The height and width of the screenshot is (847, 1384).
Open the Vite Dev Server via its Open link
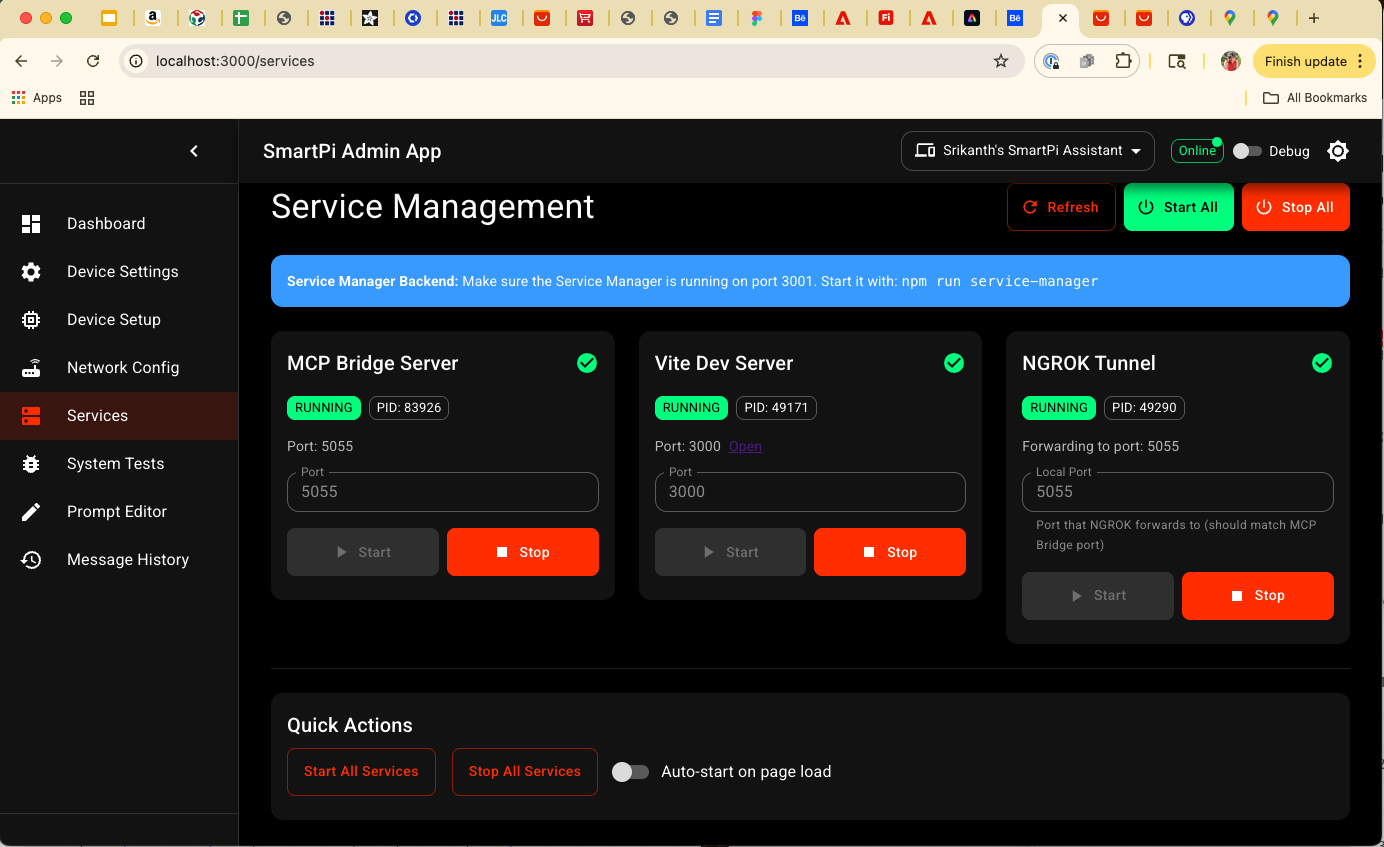point(745,446)
